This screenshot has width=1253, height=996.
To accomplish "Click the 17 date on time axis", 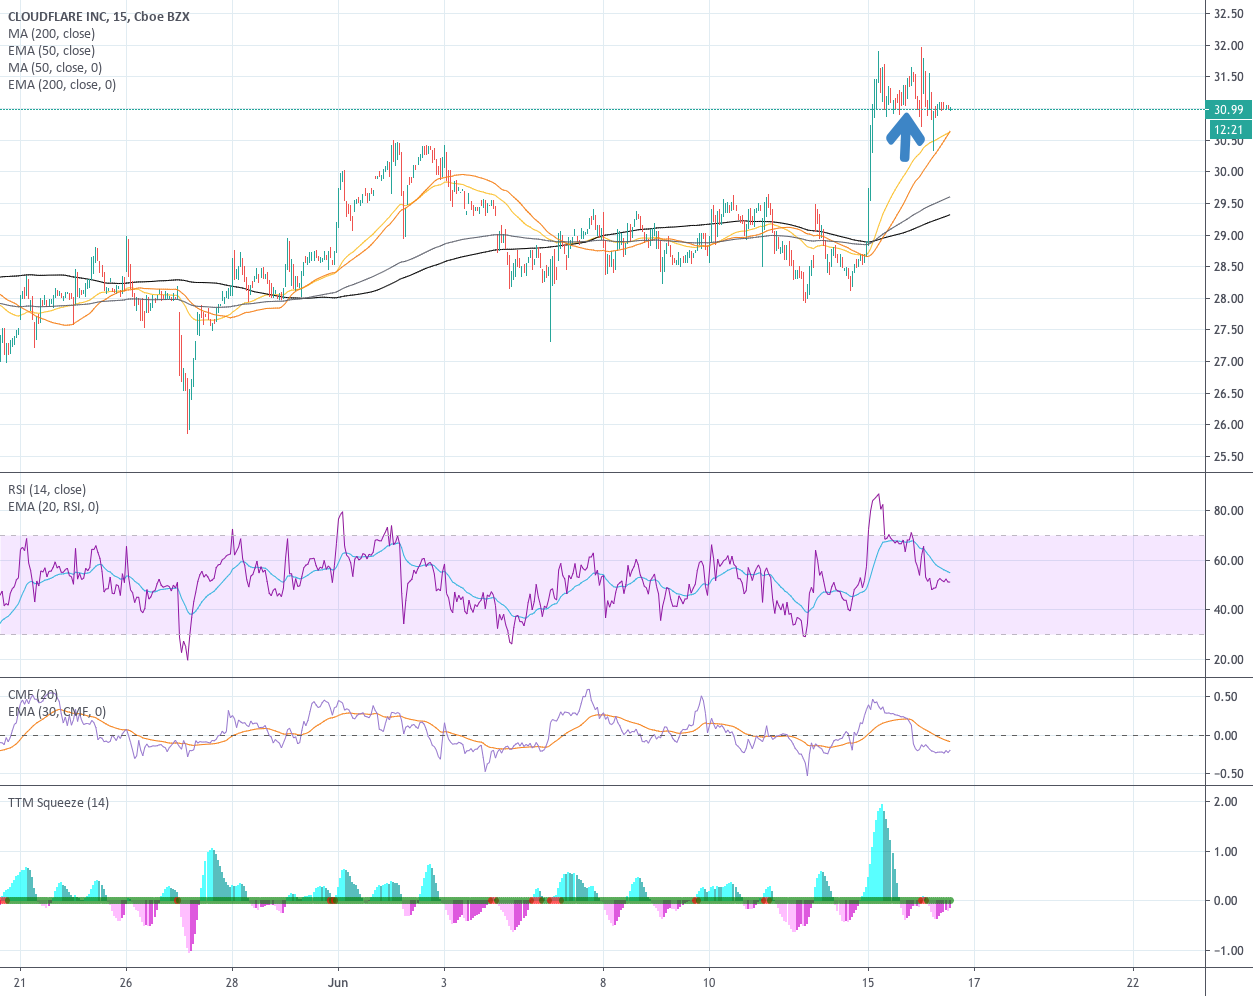I will 974,982.
